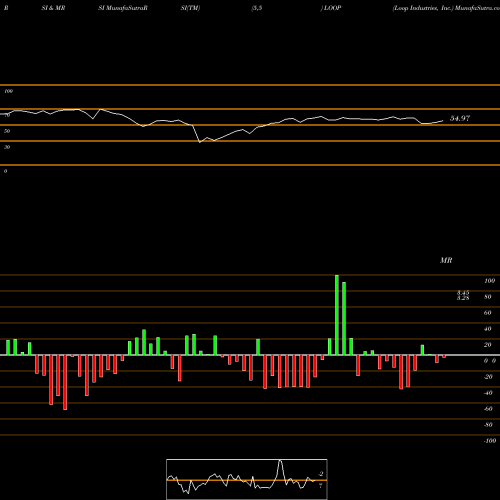Click the RSI value label 54.97
The width and height of the screenshot is (500, 500).
[x=460, y=118]
